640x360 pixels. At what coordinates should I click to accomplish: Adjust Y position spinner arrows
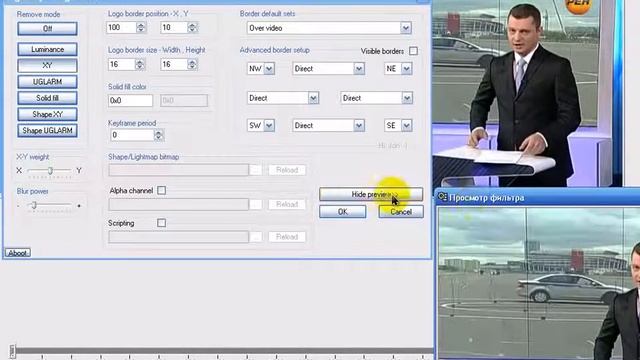pyautogui.click(x=192, y=27)
